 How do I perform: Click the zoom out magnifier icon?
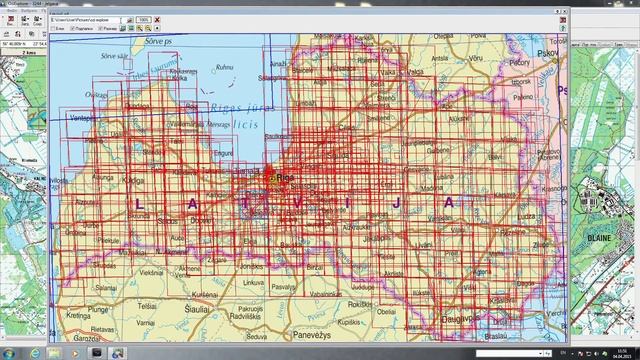(x=148, y=29)
